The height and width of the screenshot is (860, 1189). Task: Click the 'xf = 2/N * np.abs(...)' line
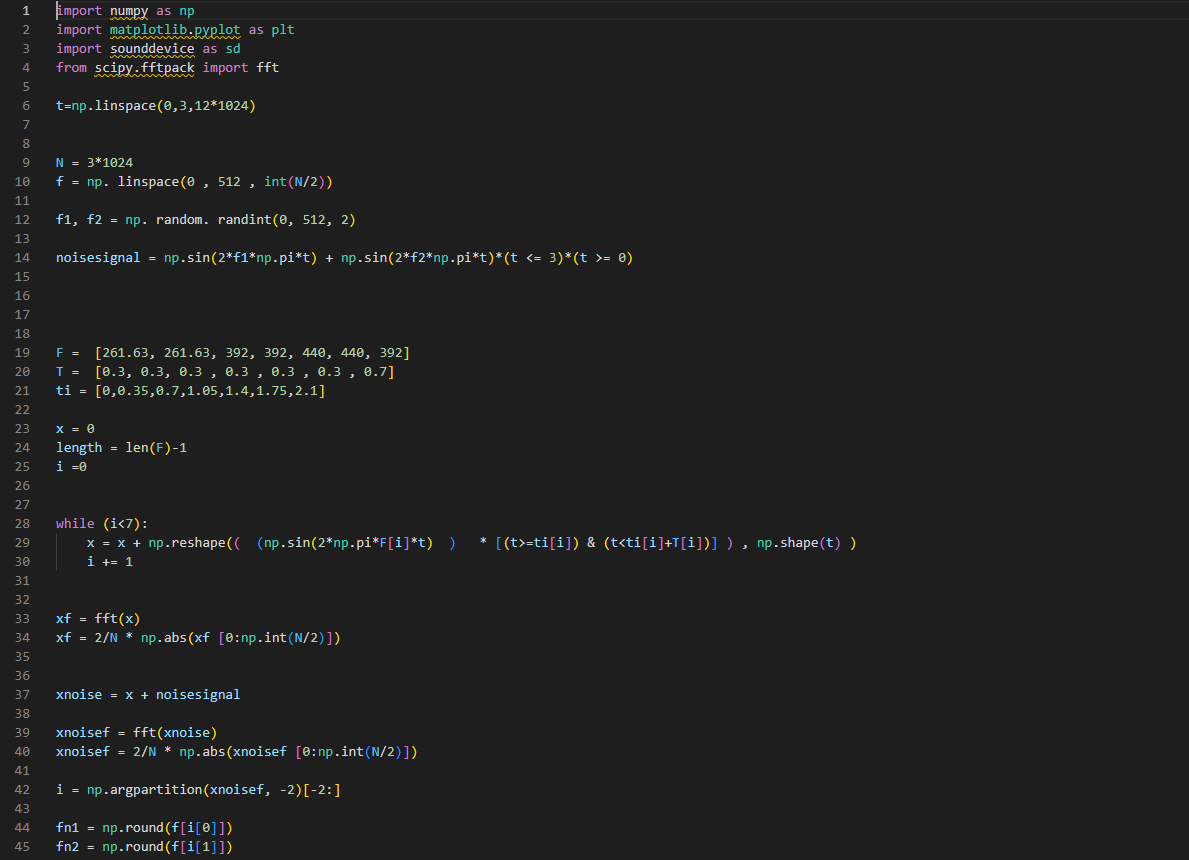coord(198,637)
